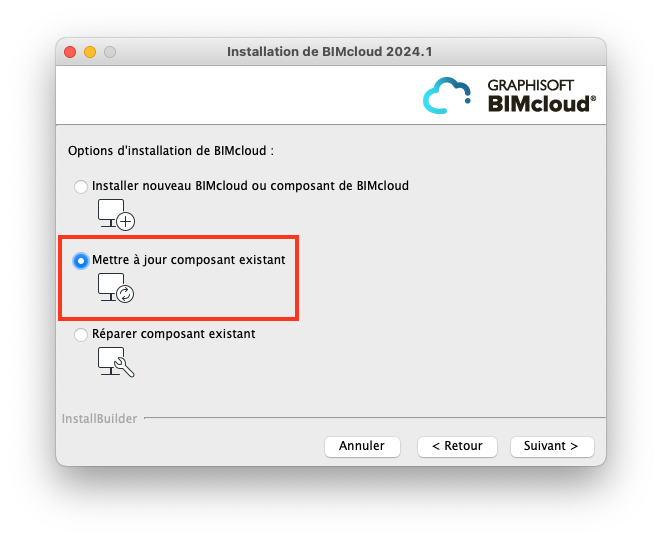Cancel installation with the Annuler button
This screenshot has height=540, width=662.
(x=362, y=446)
